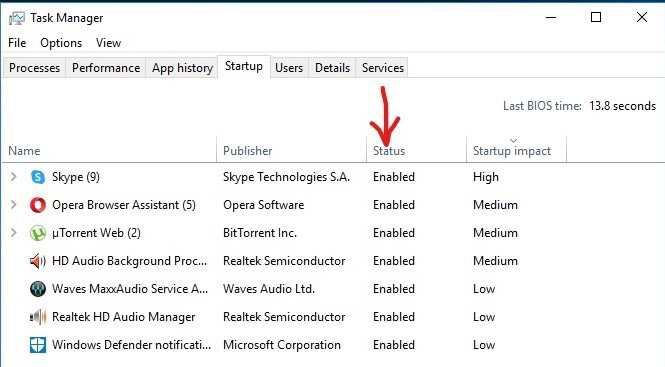The height and width of the screenshot is (367, 665).
Task: Click the µTorrent Web icon
Action: click(38, 233)
